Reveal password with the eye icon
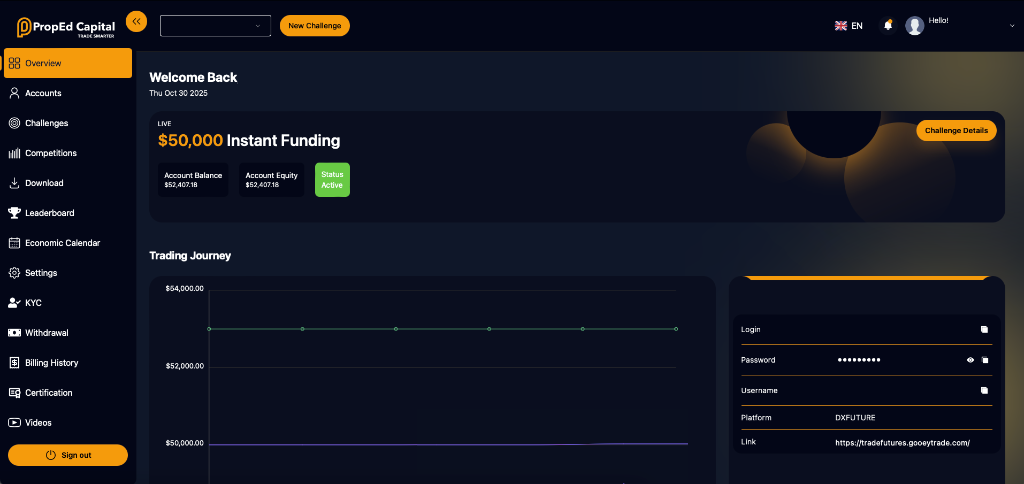Image resolution: width=1024 pixels, height=484 pixels. click(x=970, y=360)
